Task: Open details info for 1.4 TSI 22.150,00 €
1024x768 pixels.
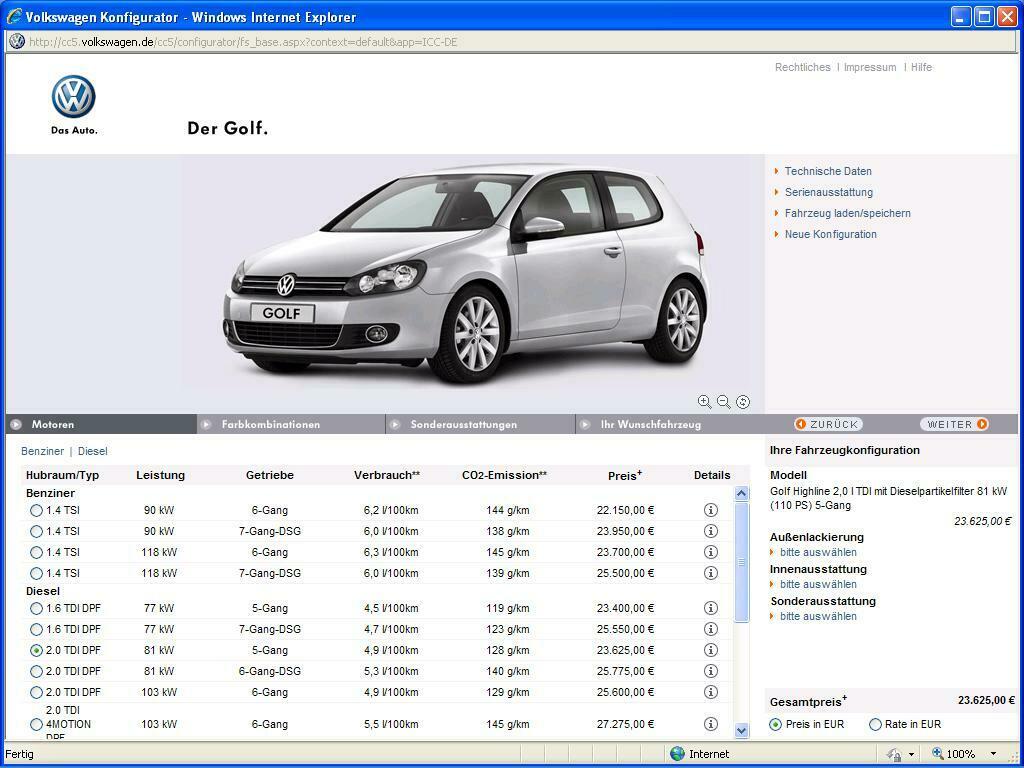Action: 711,510
